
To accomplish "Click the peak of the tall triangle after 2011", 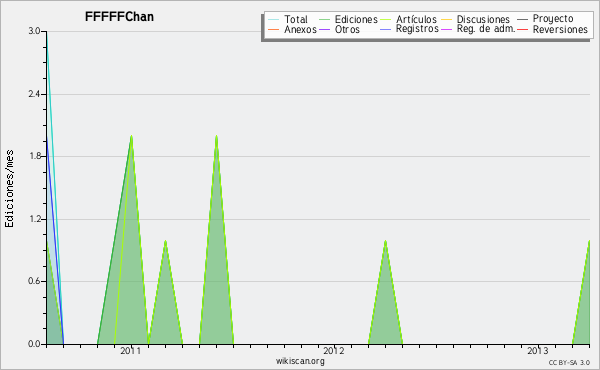I will (x=217, y=137).
